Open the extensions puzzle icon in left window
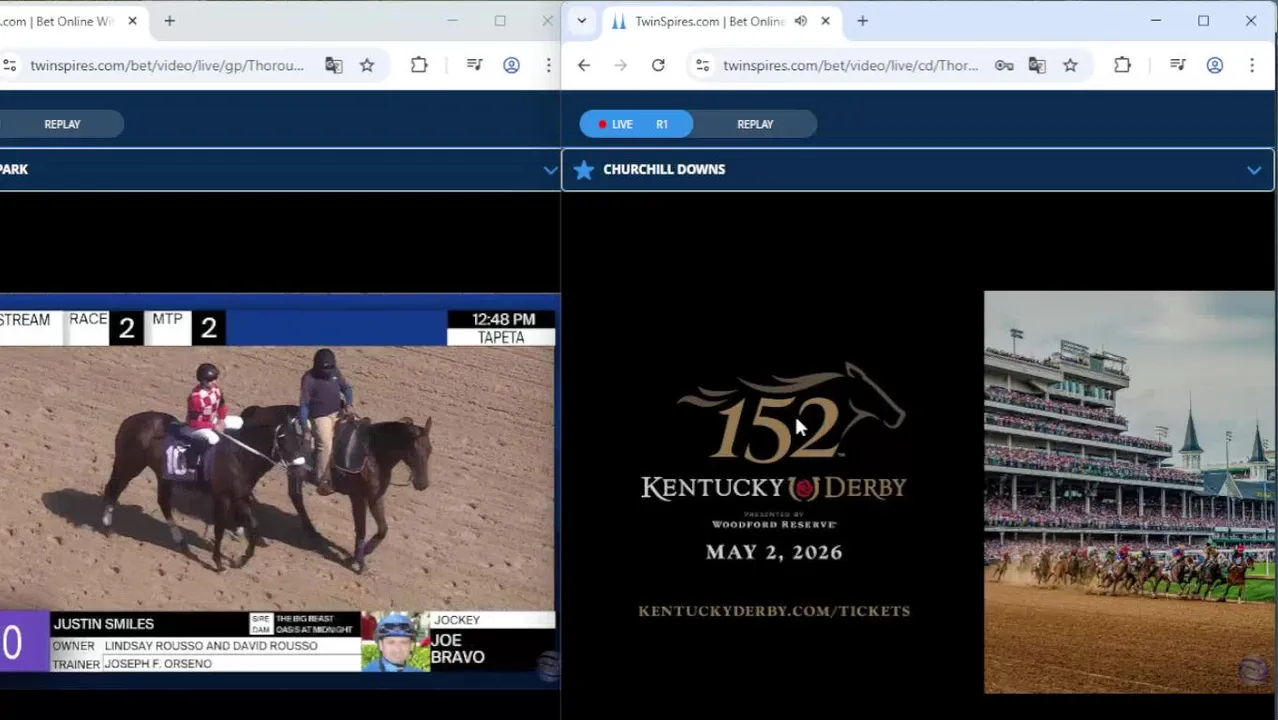Image resolution: width=1278 pixels, height=720 pixels. click(419, 65)
